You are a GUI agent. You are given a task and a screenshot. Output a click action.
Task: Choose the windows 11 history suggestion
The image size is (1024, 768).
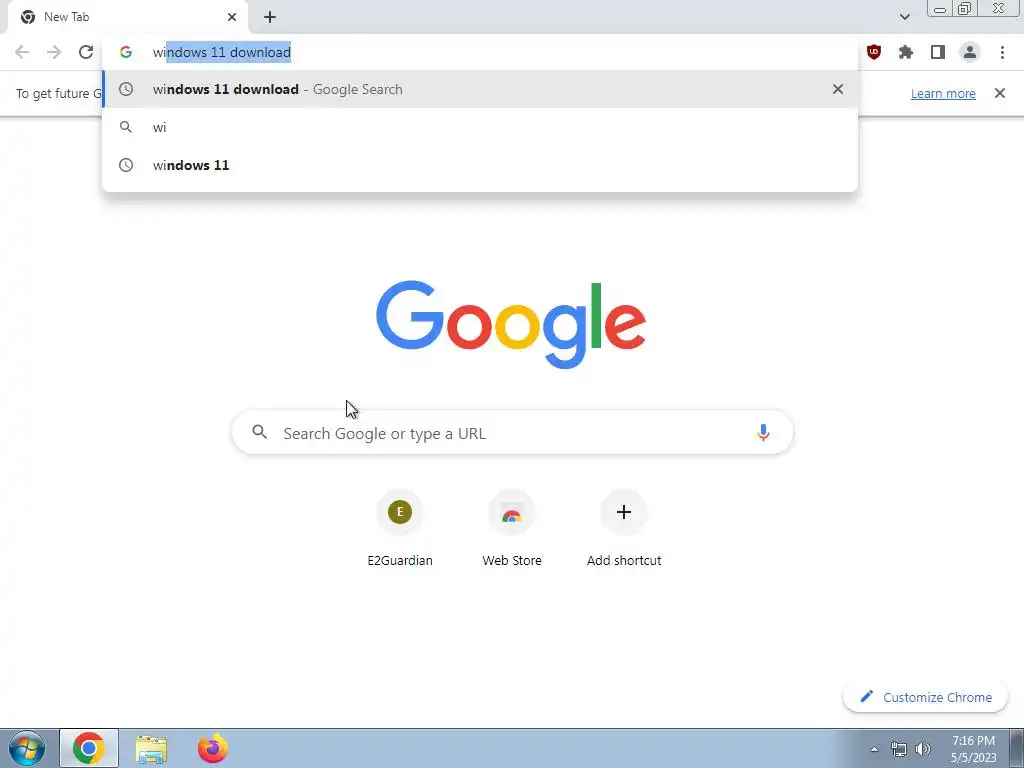480,165
